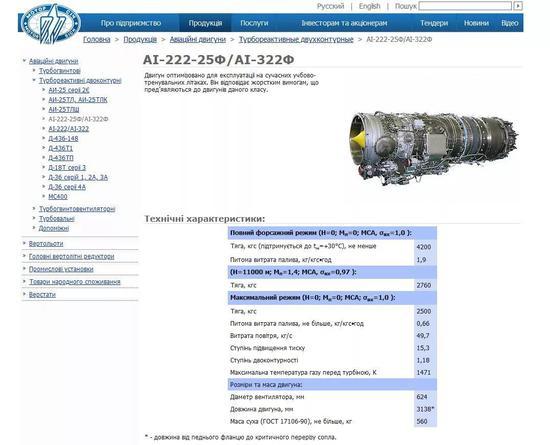Click the thrust value 2760

coord(424,285)
